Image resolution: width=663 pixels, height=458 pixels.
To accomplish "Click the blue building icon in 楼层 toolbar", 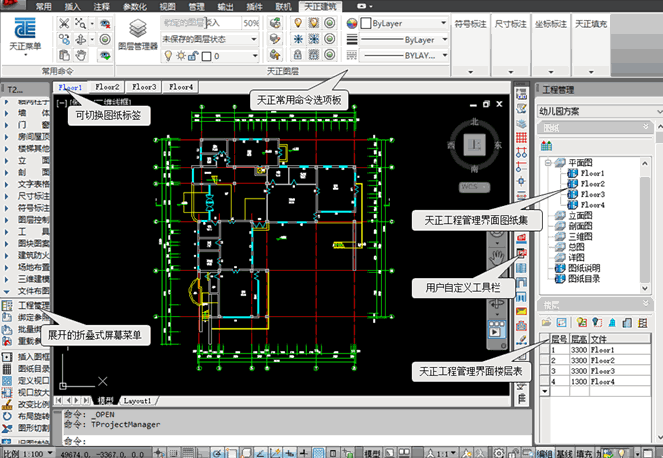I will click(x=612, y=323).
